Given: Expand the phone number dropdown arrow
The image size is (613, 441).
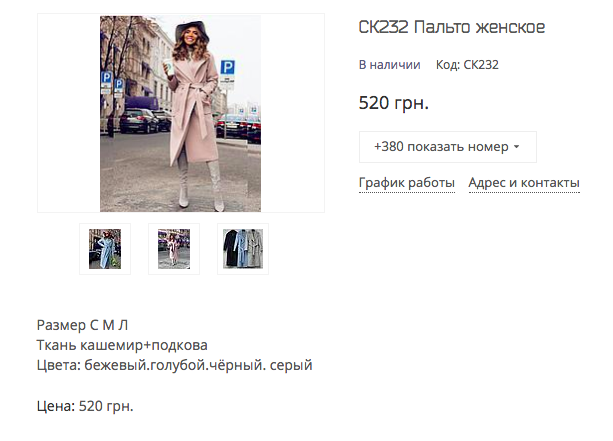Looking at the screenshot, I should click(516, 147).
